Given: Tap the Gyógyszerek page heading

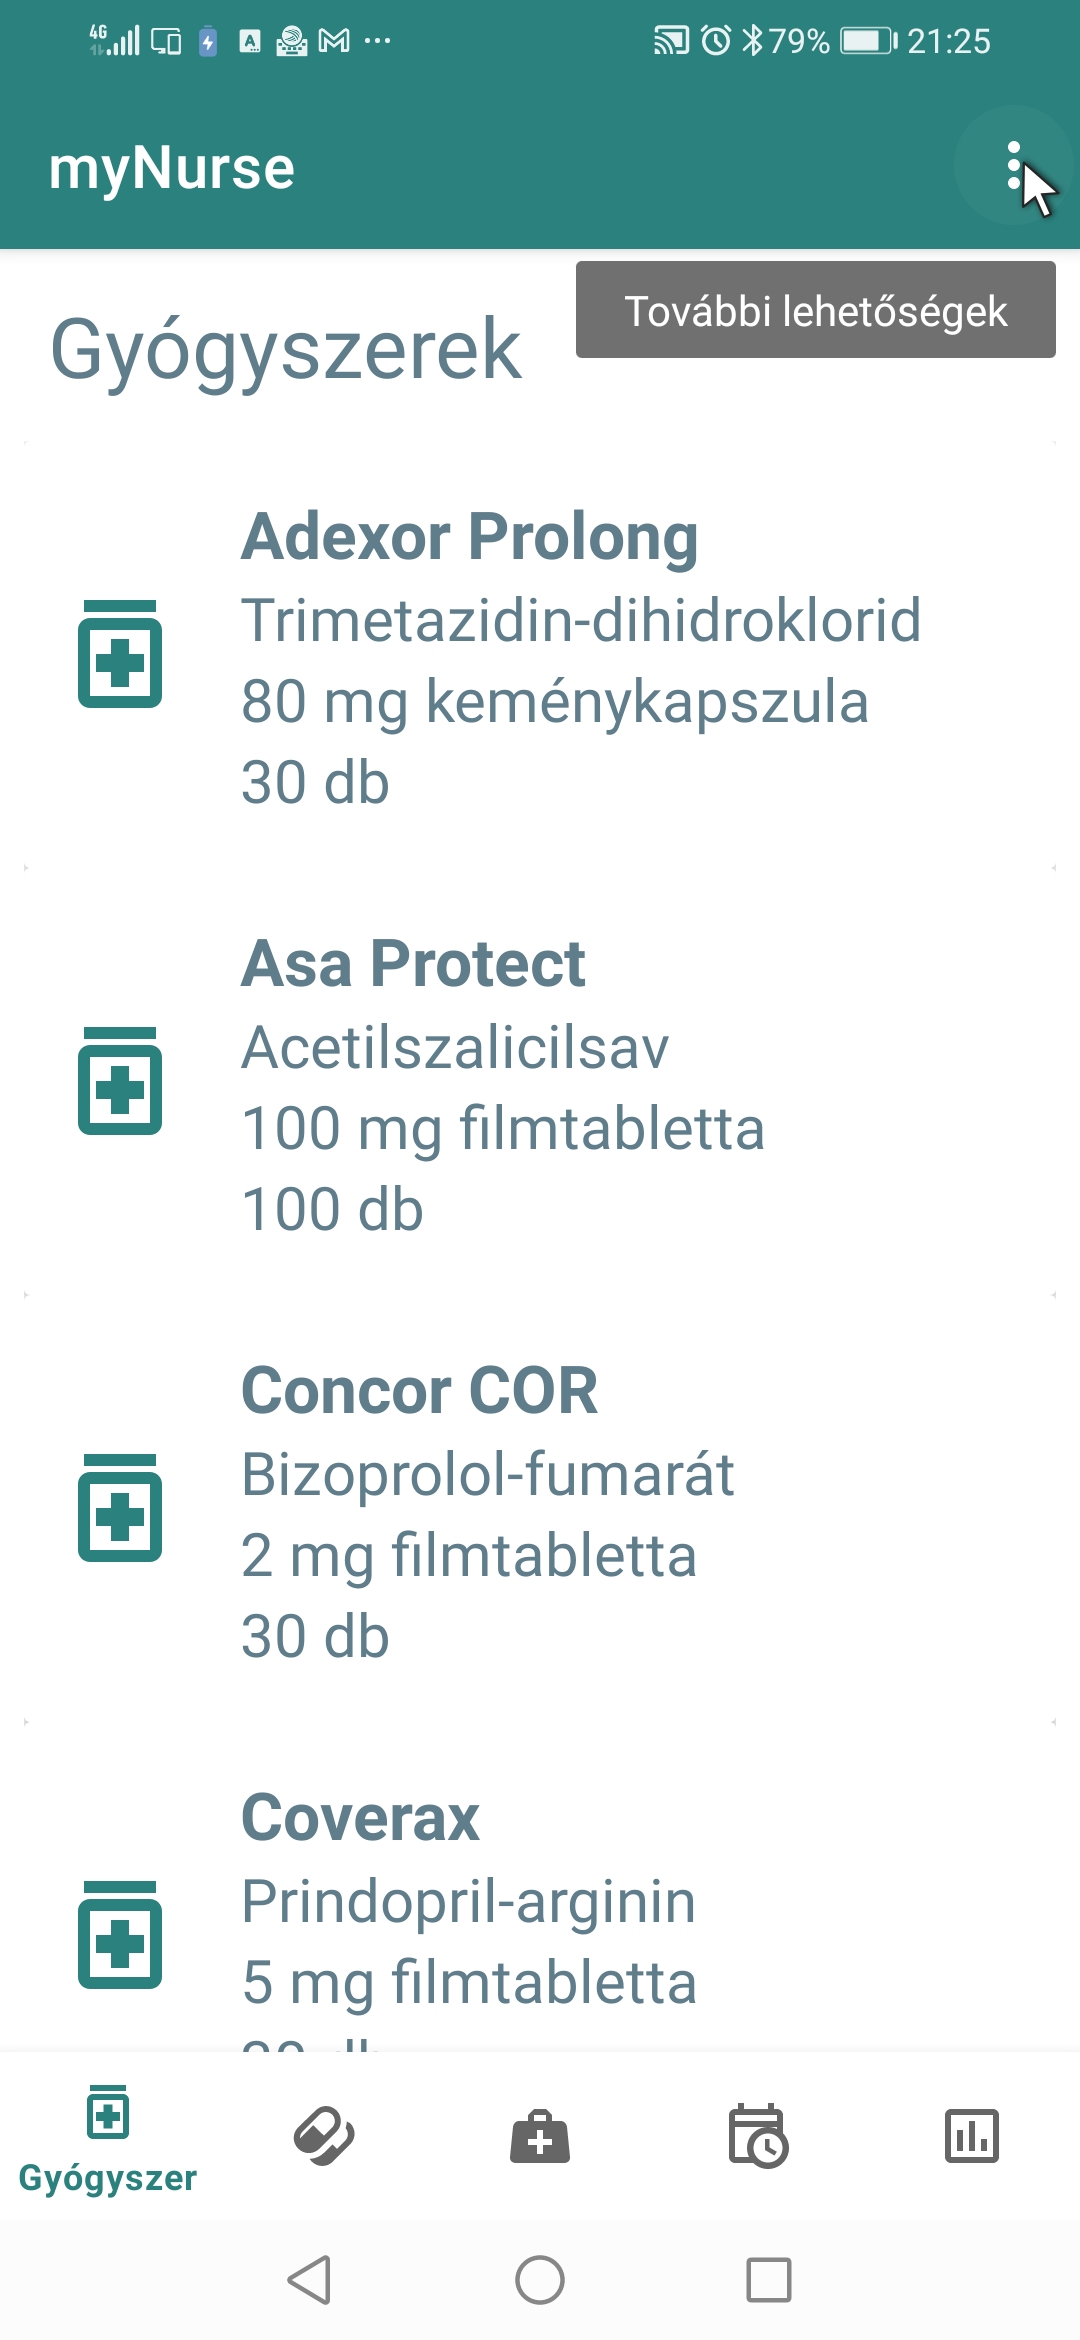Looking at the screenshot, I should 286,350.
